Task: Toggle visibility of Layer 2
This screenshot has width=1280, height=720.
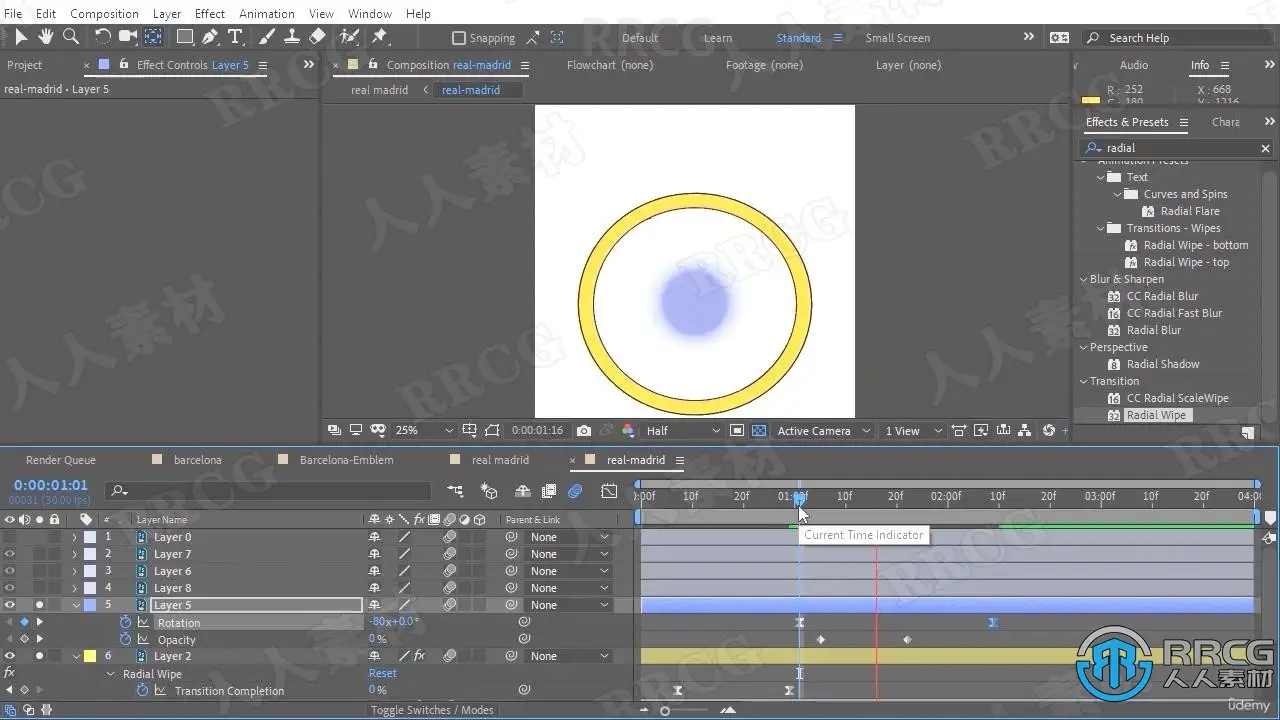Action: click(10, 656)
